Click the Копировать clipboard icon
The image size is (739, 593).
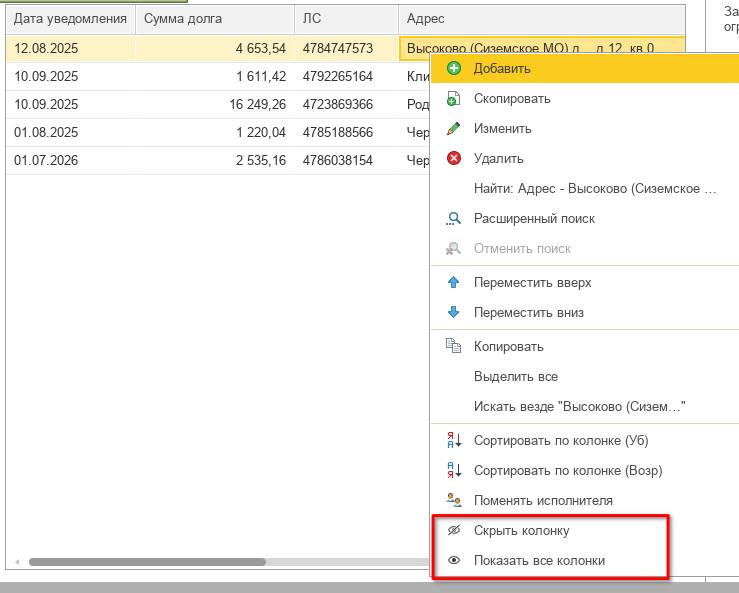tap(454, 347)
